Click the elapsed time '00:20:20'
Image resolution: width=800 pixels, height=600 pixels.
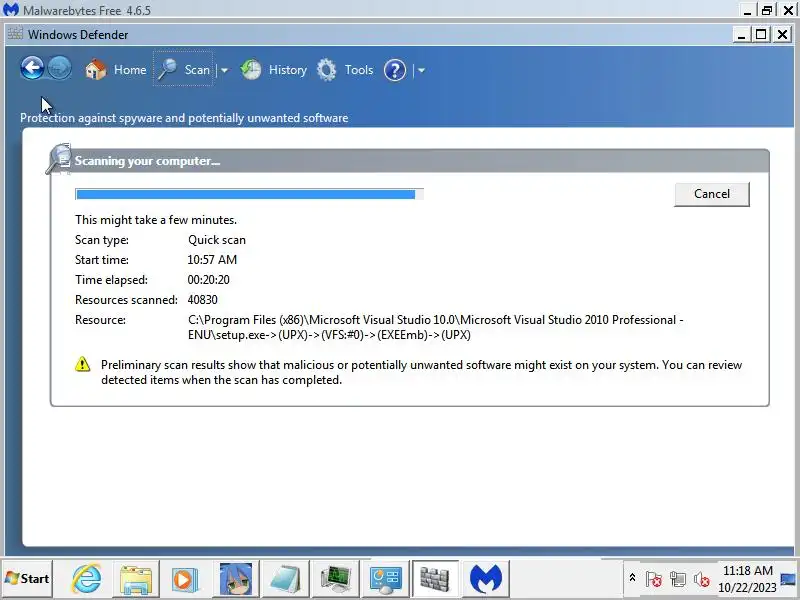(x=209, y=280)
